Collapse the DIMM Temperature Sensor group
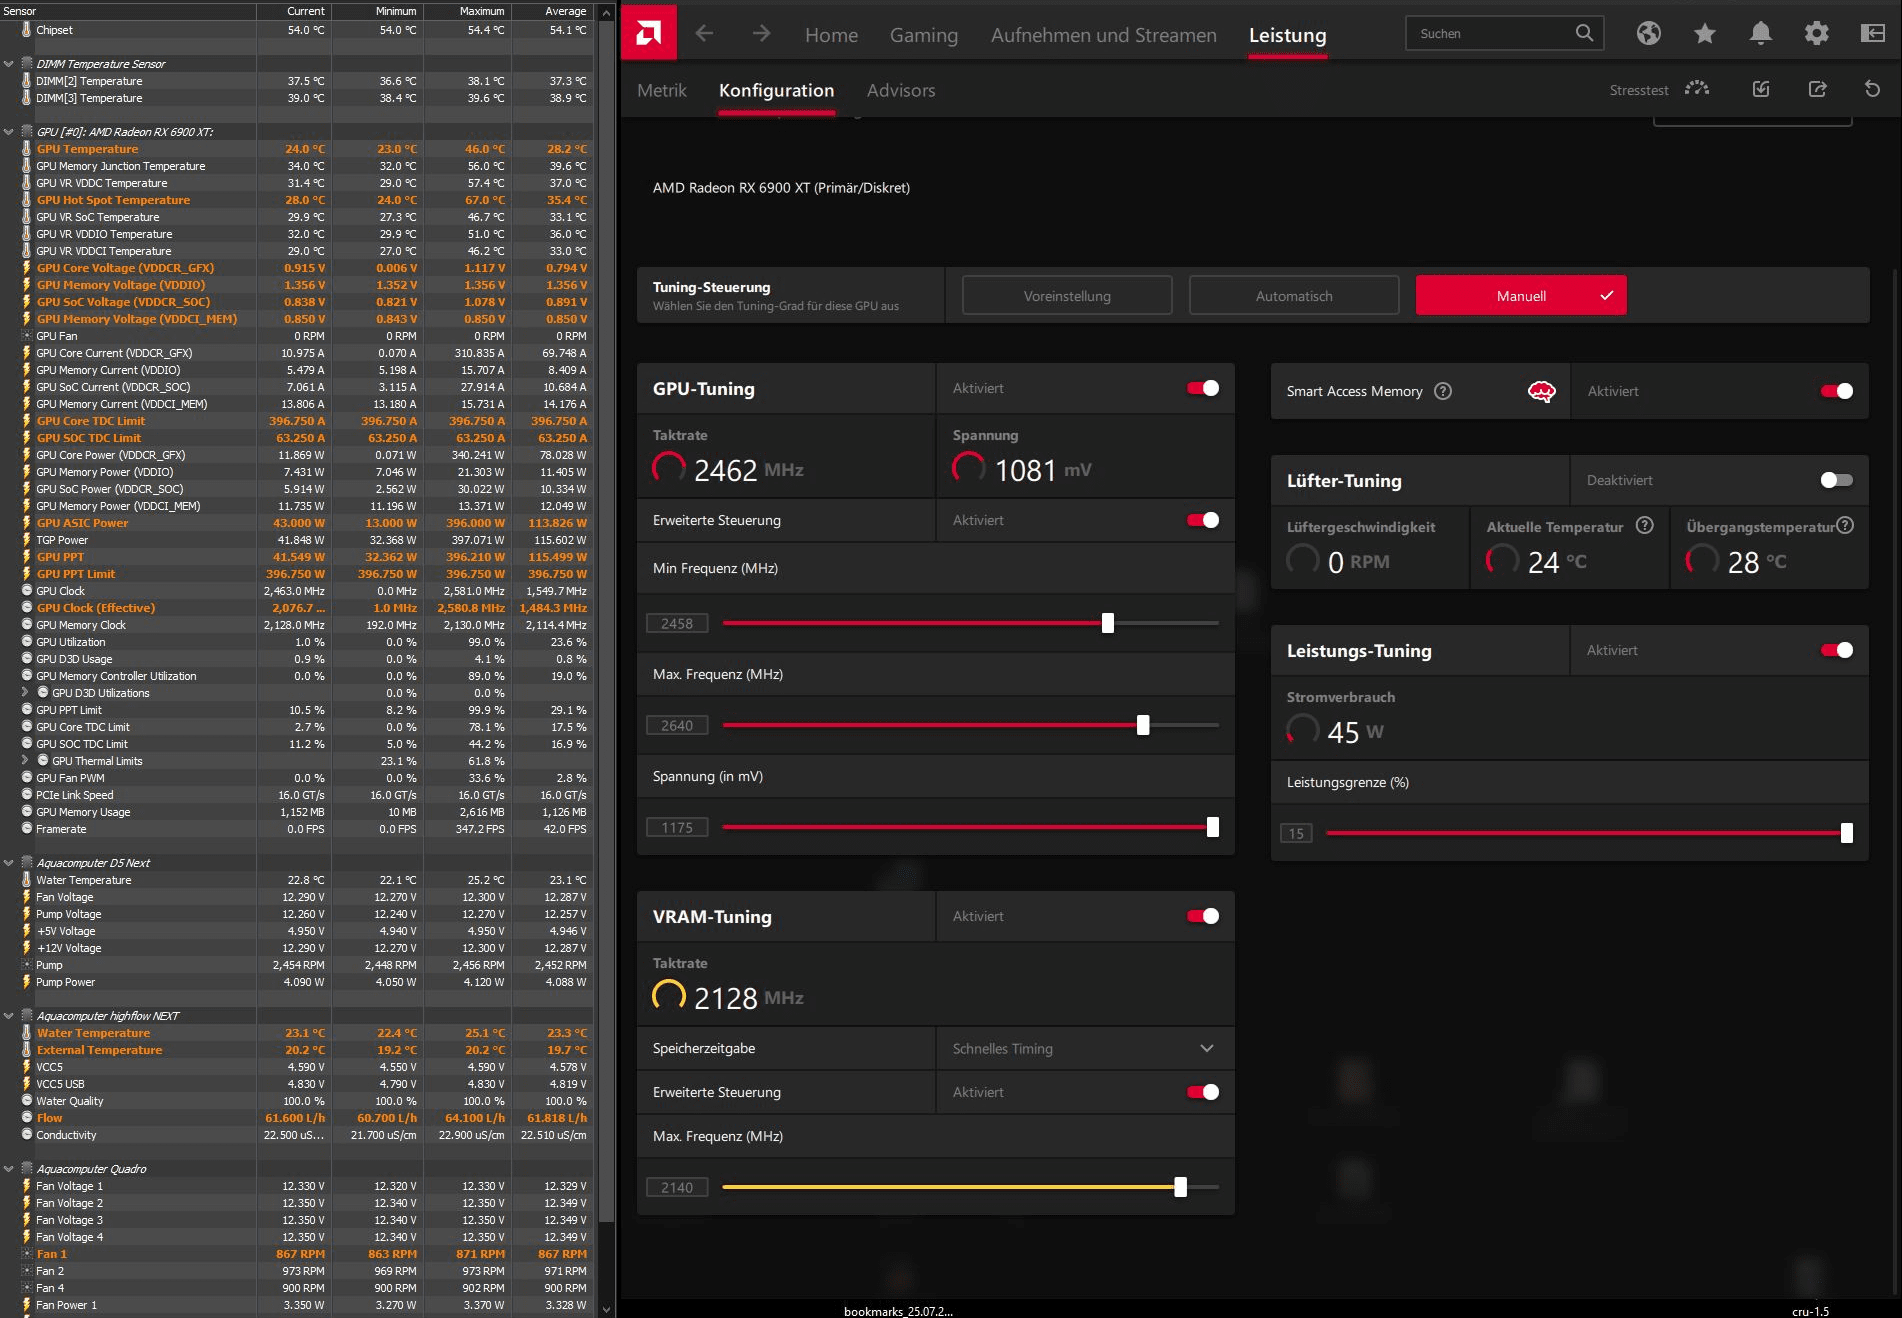The image size is (1902, 1318). (9, 64)
